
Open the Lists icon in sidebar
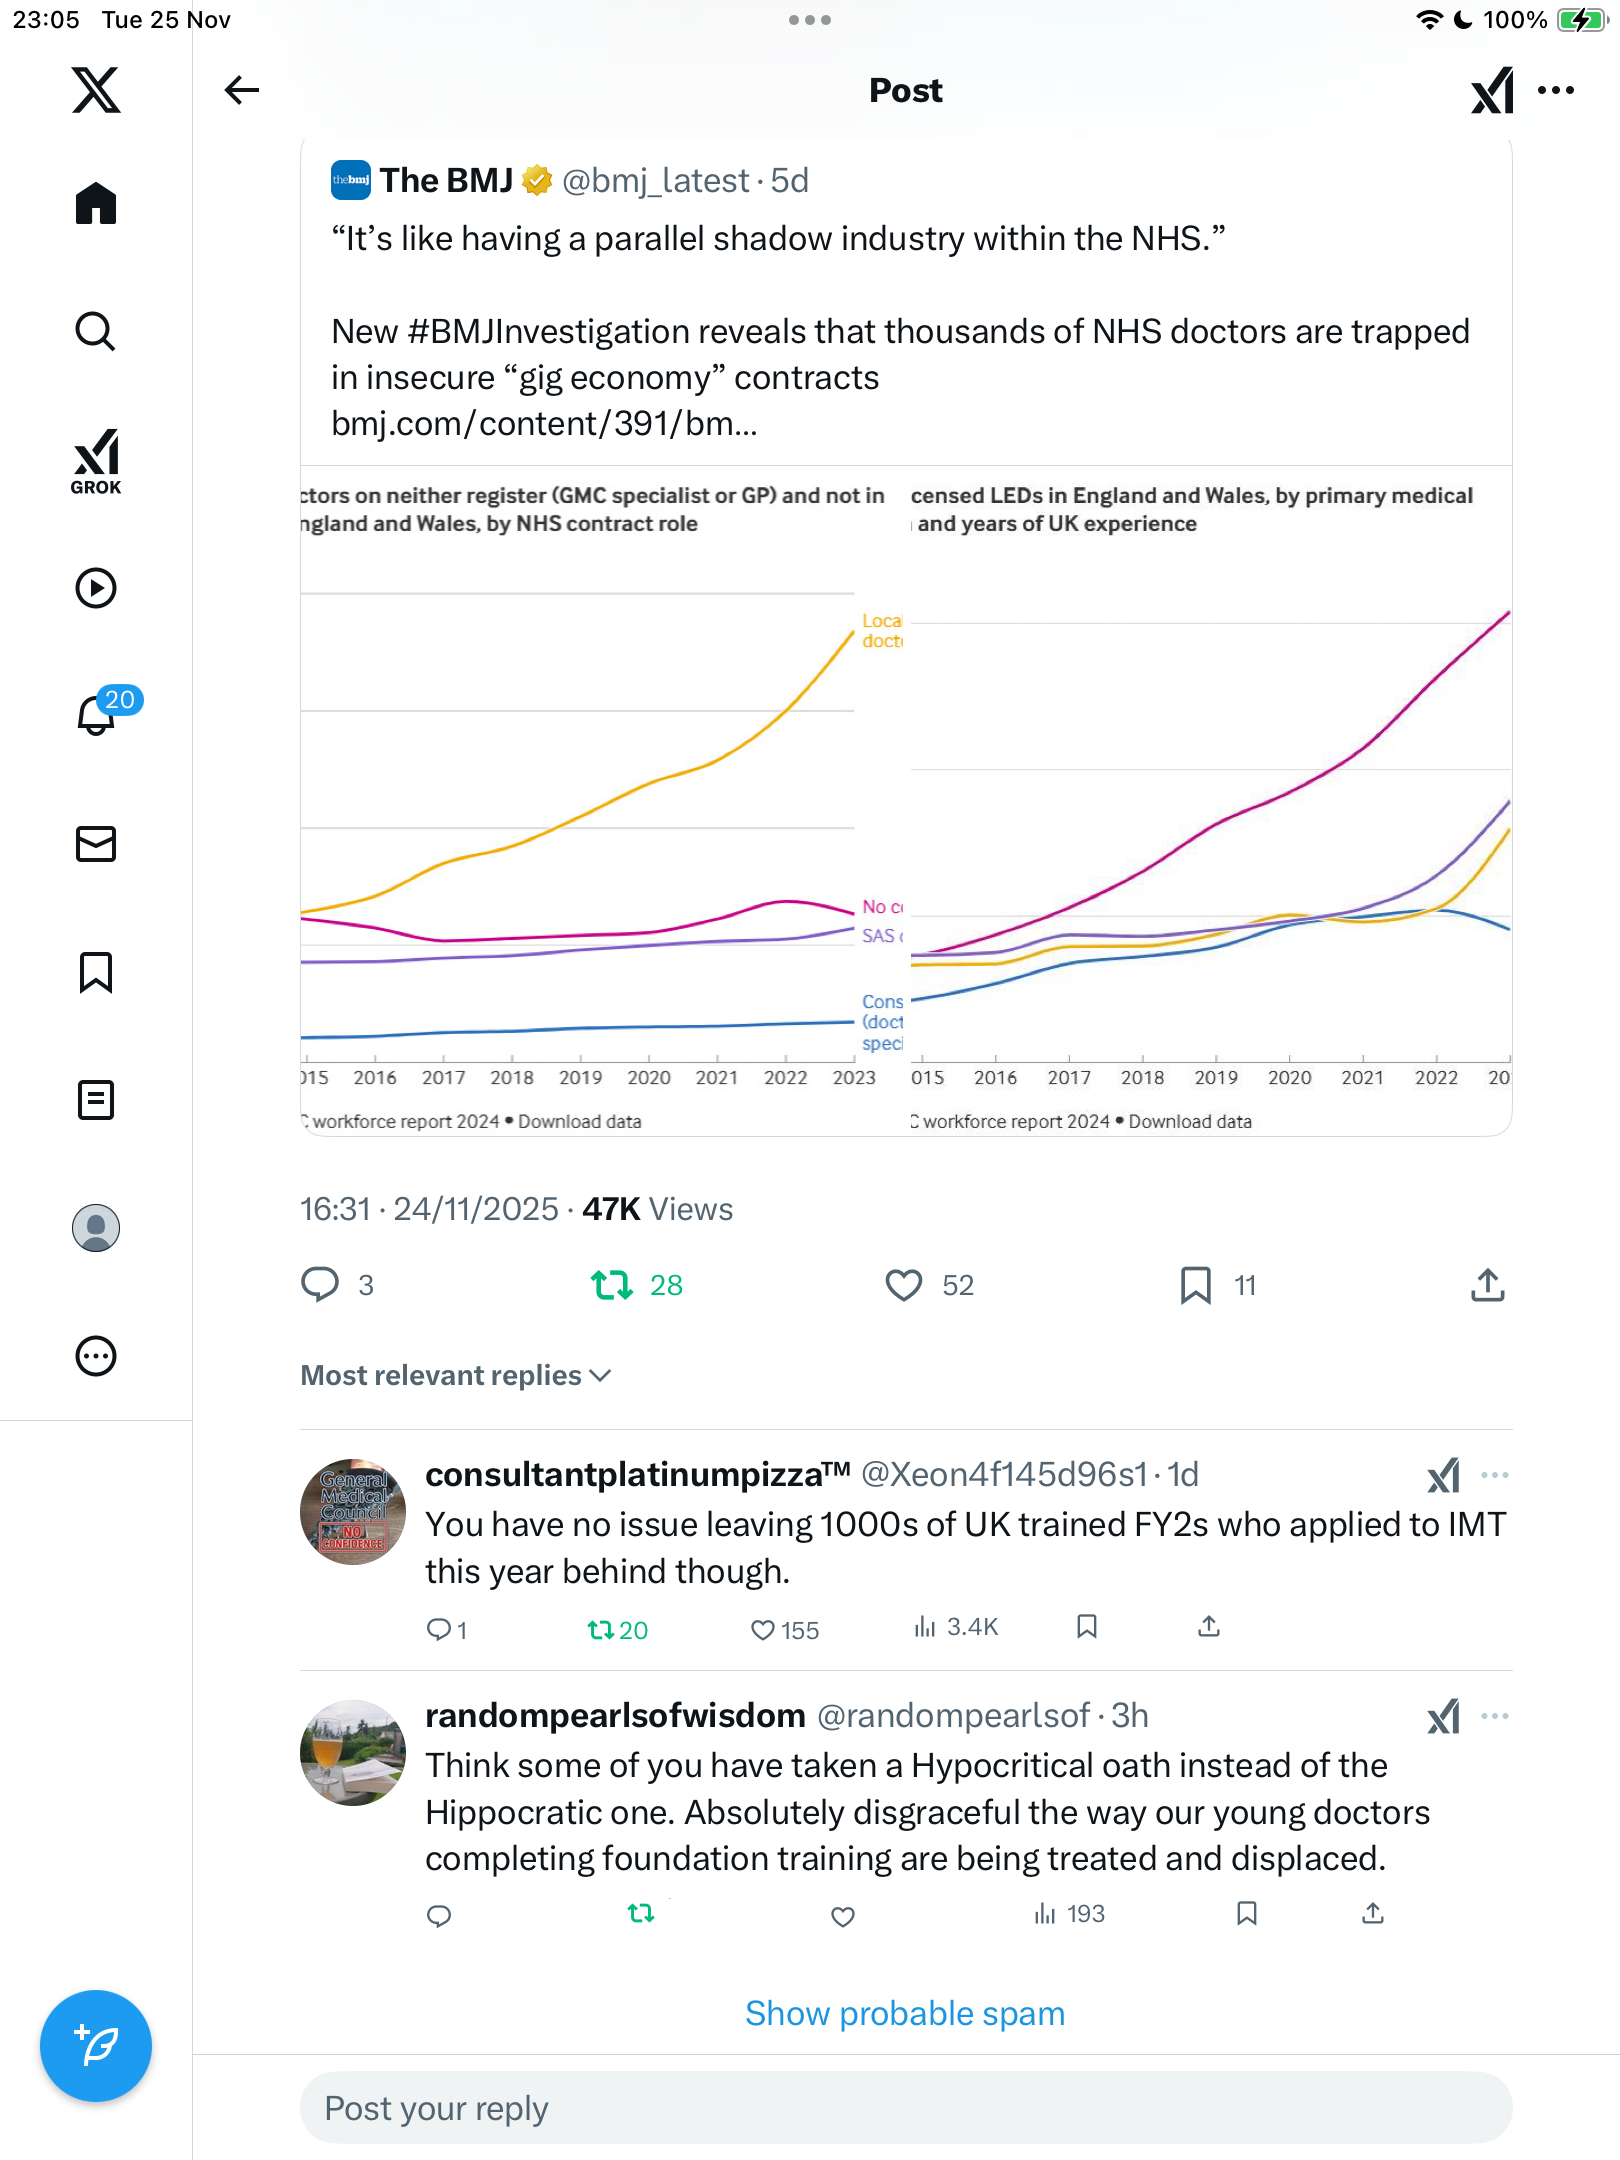pyautogui.click(x=96, y=1100)
